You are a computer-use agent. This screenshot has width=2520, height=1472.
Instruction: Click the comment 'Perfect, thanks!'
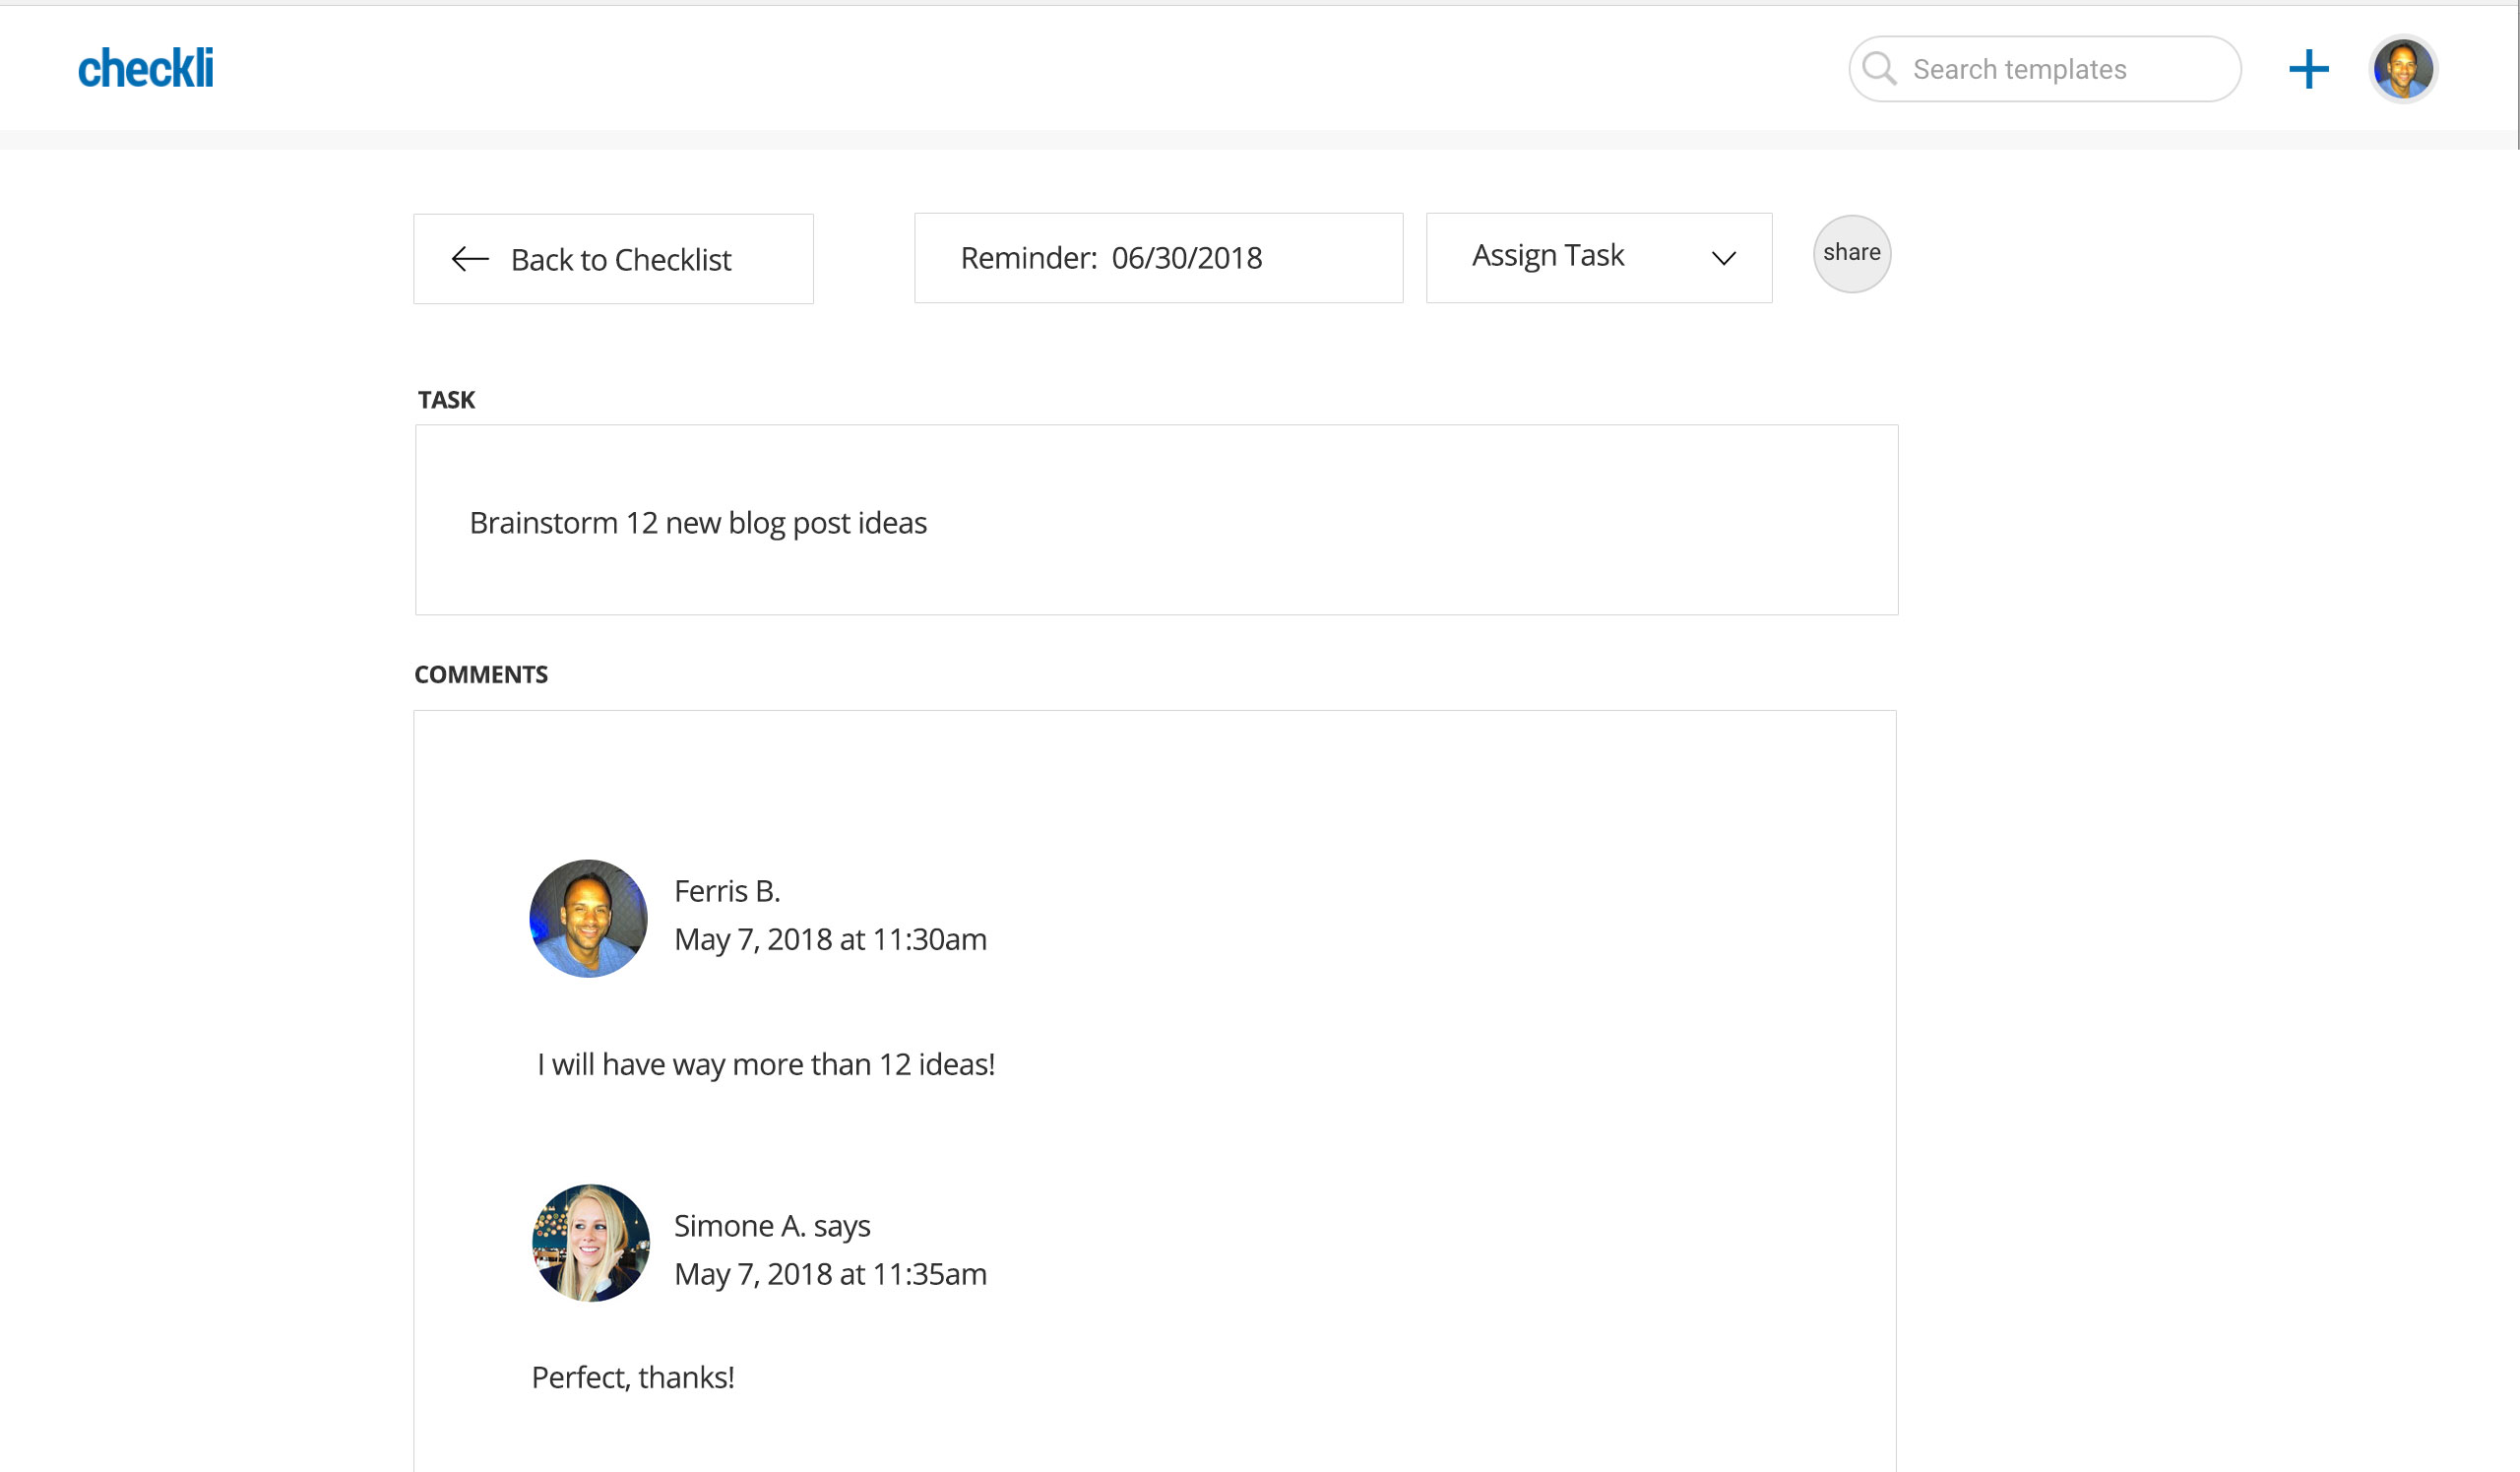pos(633,1378)
